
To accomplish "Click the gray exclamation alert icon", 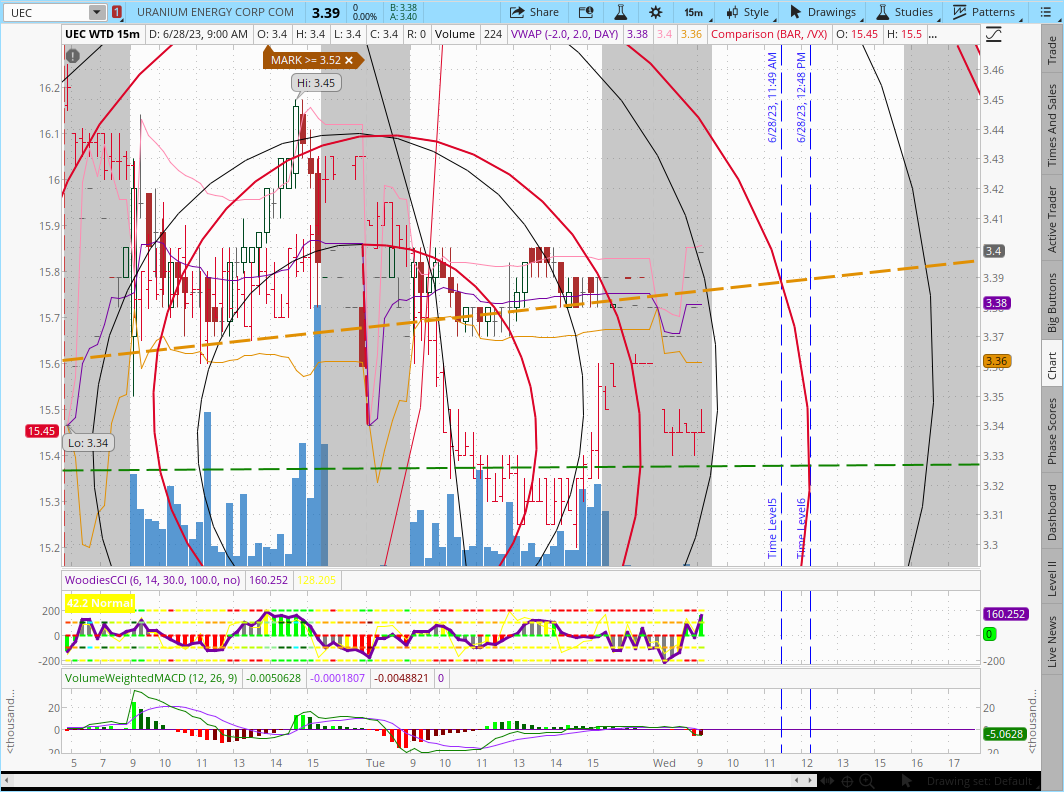I will [x=73, y=55].
